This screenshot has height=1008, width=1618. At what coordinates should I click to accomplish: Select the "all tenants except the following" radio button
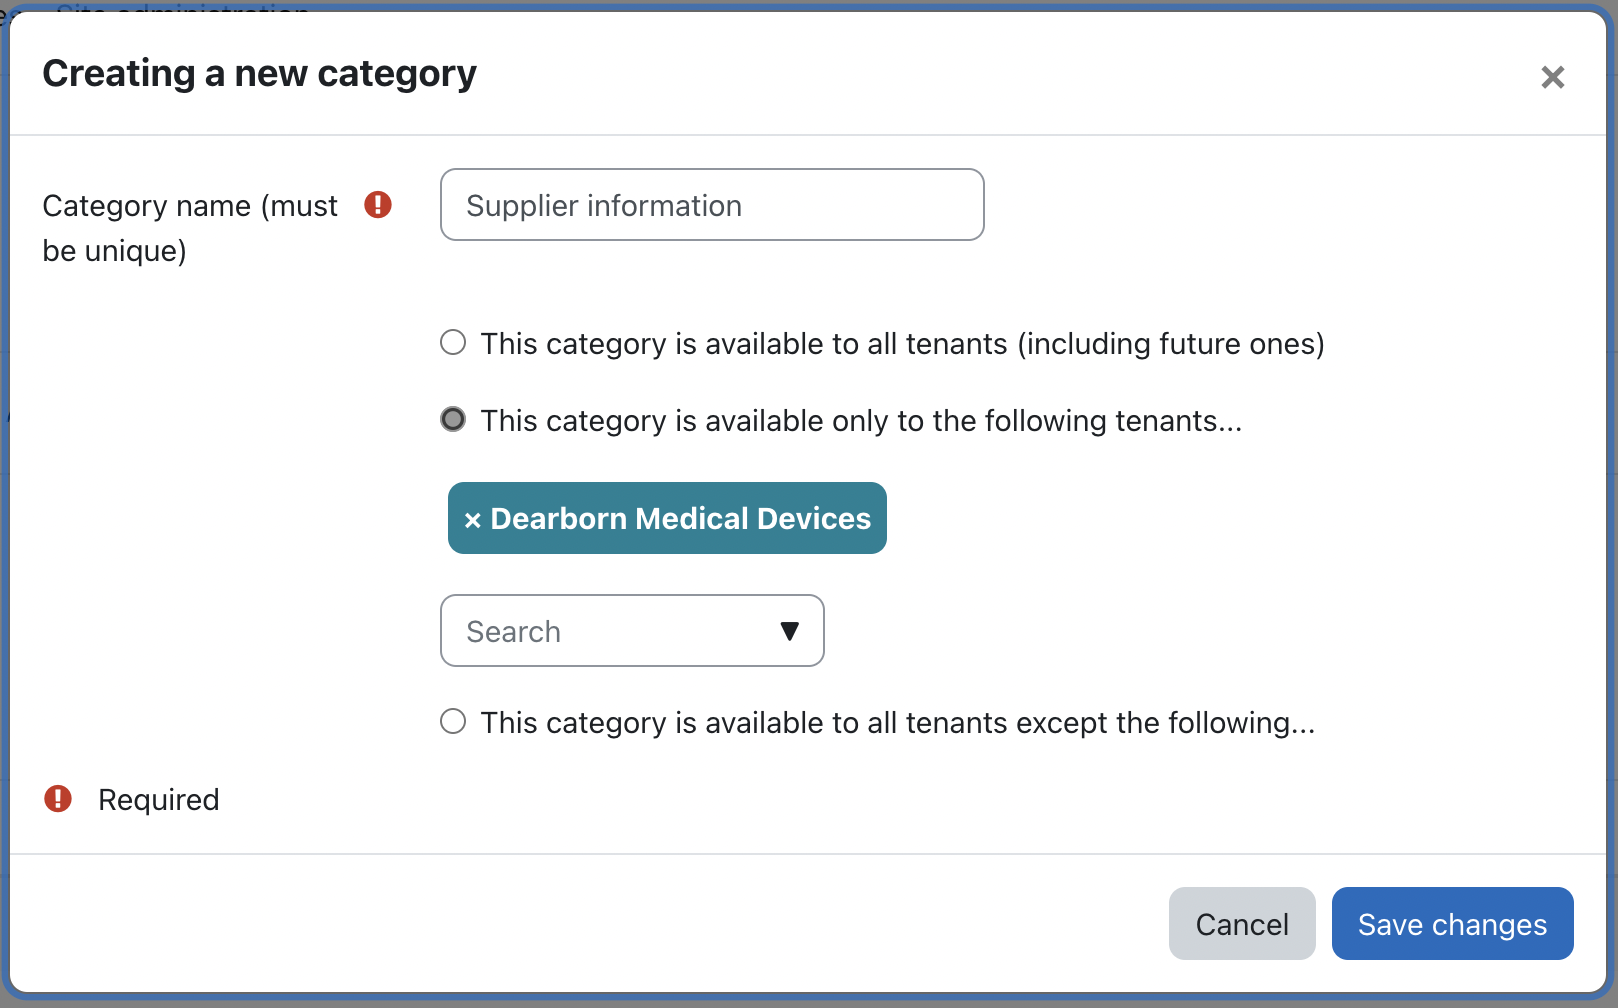click(453, 721)
